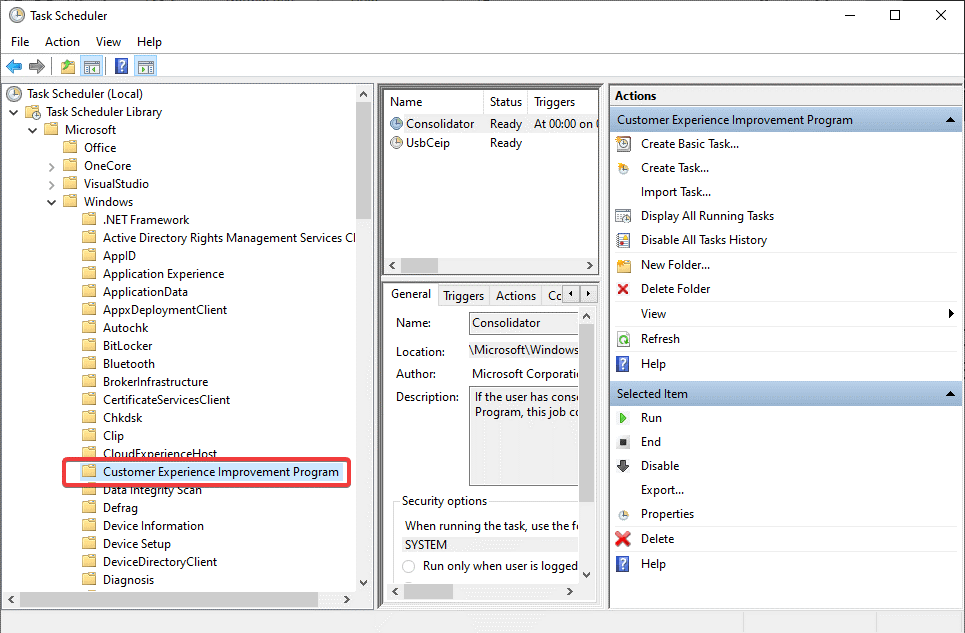Click the Refresh icon in Actions
Image resolution: width=965 pixels, height=633 pixels.
(624, 339)
